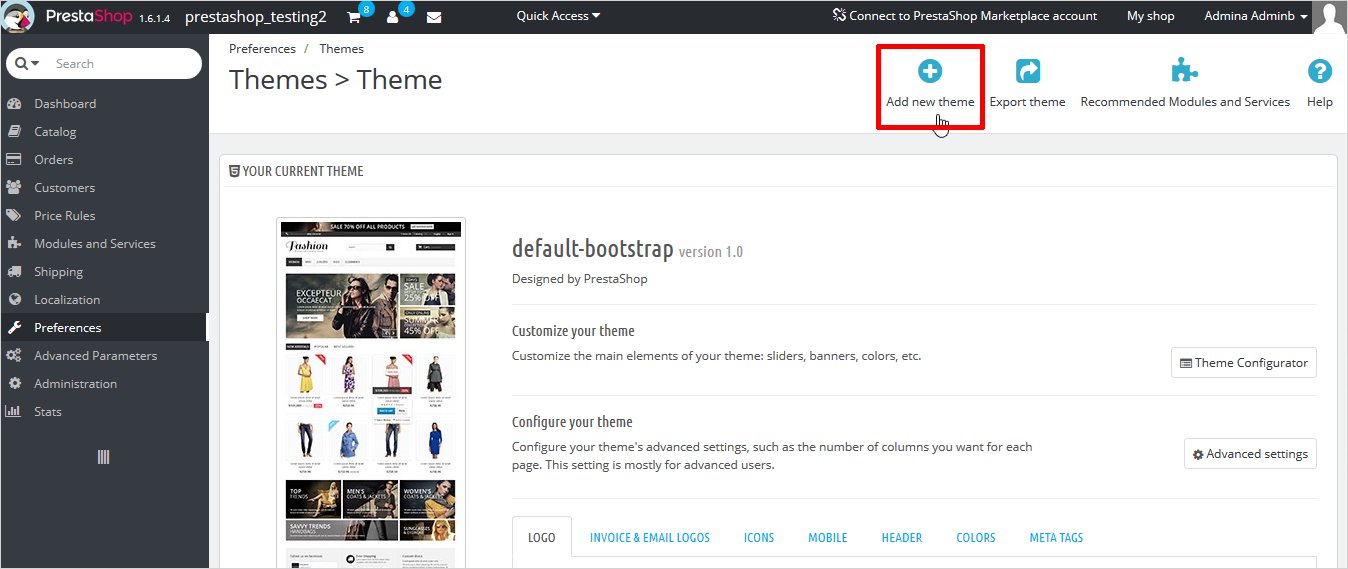Click the Preferences wrench icon
The image size is (1348, 569).
[14, 328]
